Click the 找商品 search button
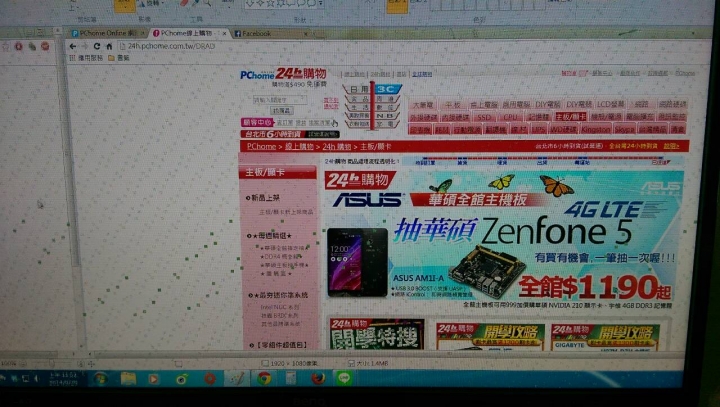Screen dimensions: 720x407 point(281,110)
